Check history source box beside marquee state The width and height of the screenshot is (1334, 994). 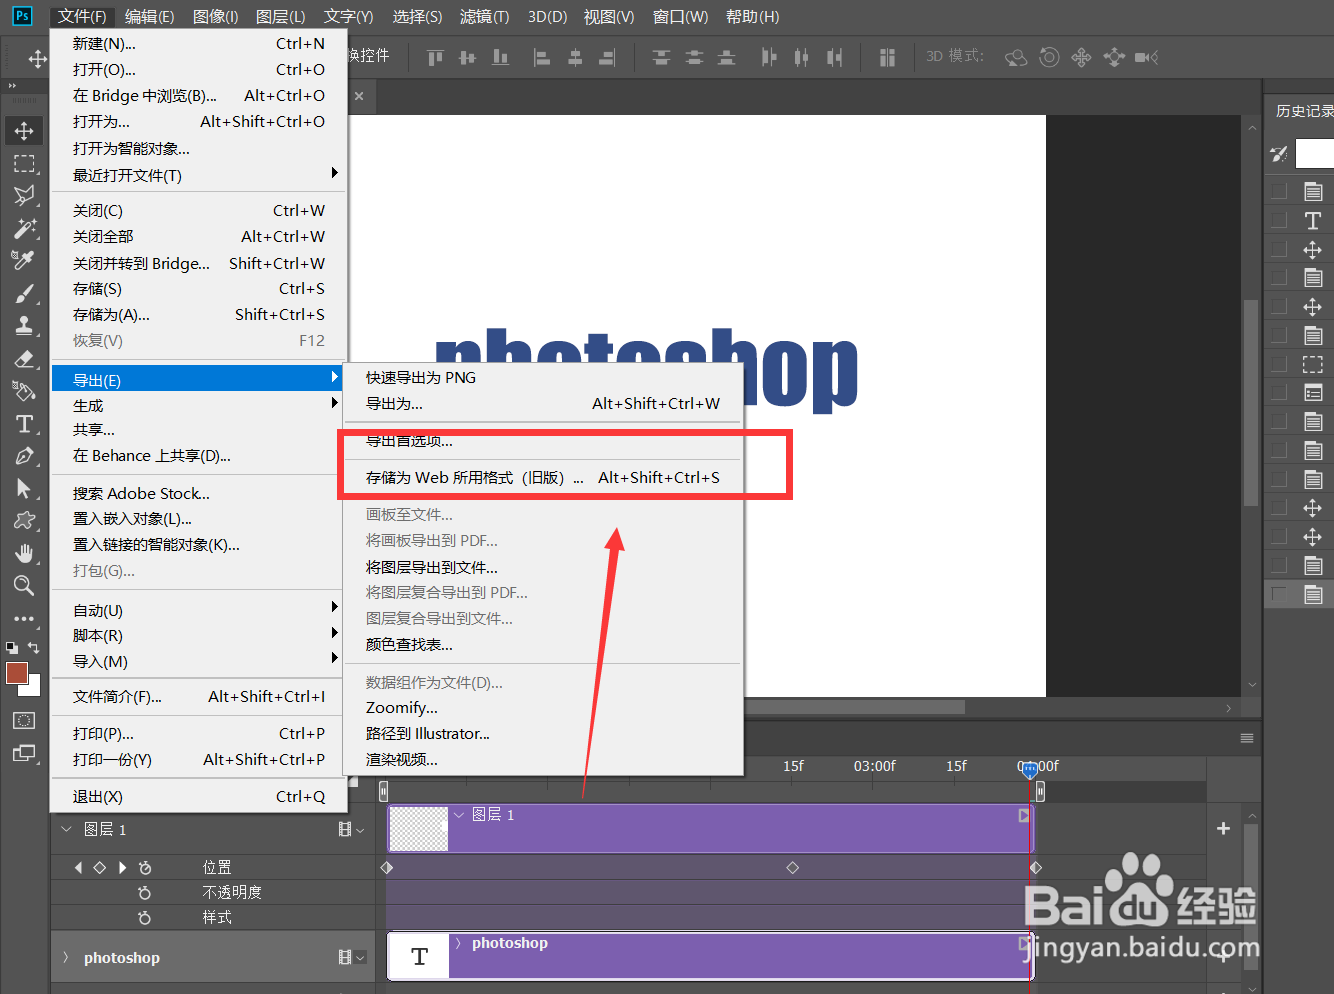1279,364
